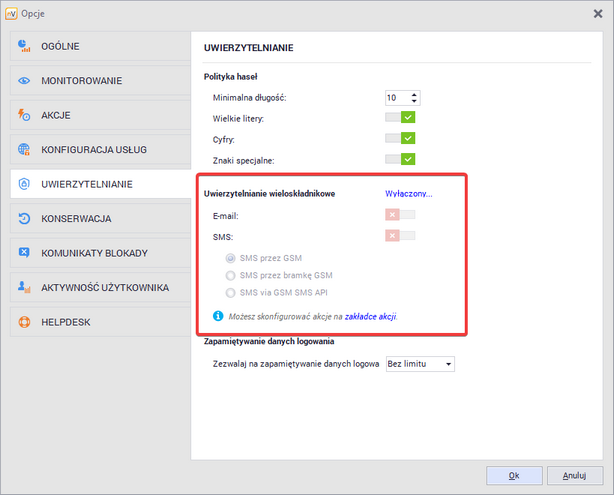Viewport: 614px width, 495px height.
Task: Click the lightning gear icon beside Akcje
Action: [x=25, y=115]
